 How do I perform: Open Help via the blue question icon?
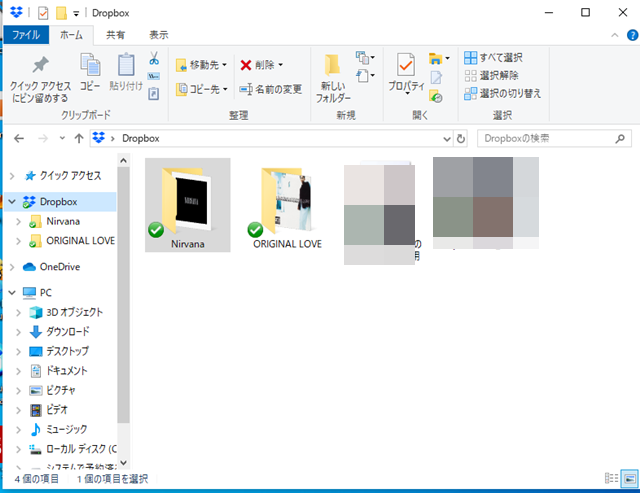coord(632,36)
